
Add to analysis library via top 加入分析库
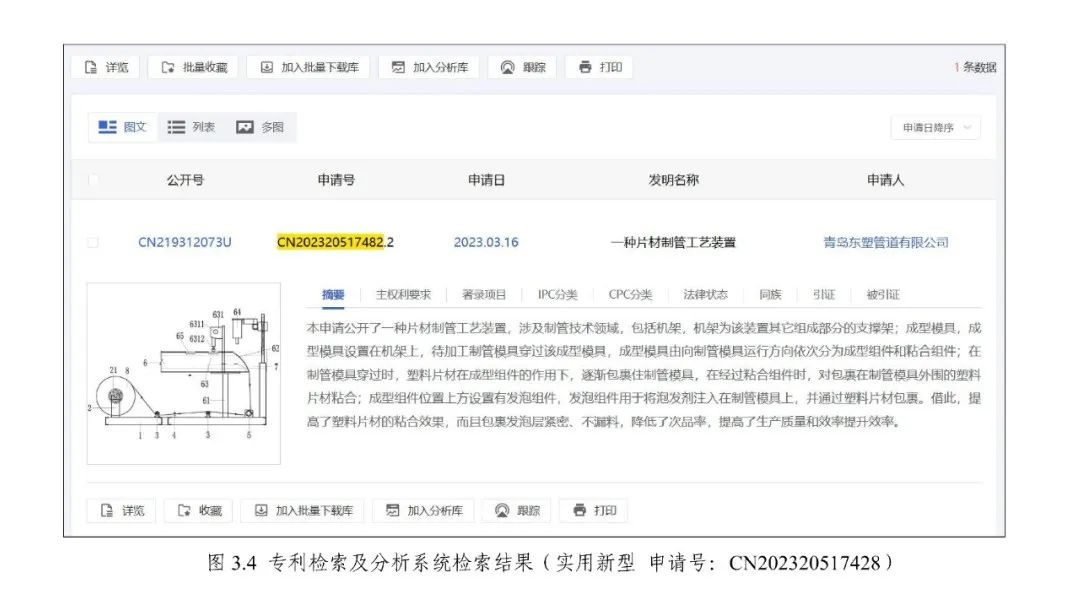(x=429, y=67)
